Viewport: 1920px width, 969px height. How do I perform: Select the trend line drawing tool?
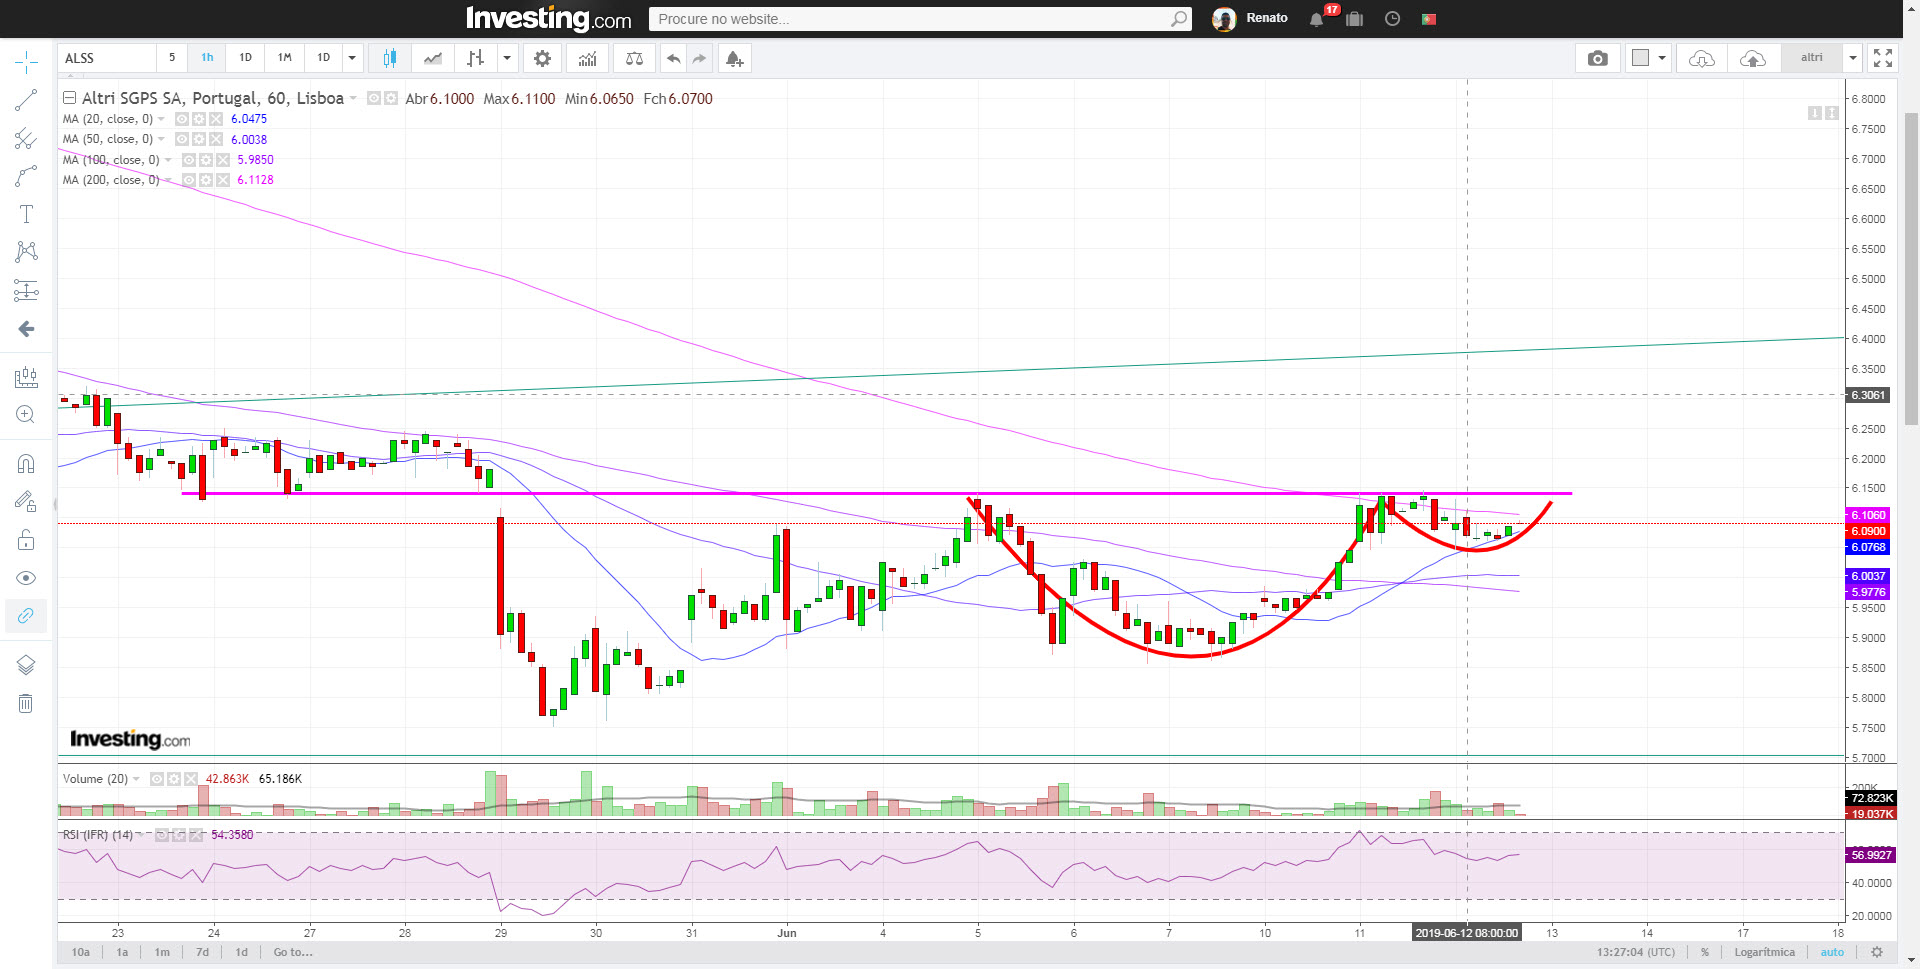[x=26, y=100]
